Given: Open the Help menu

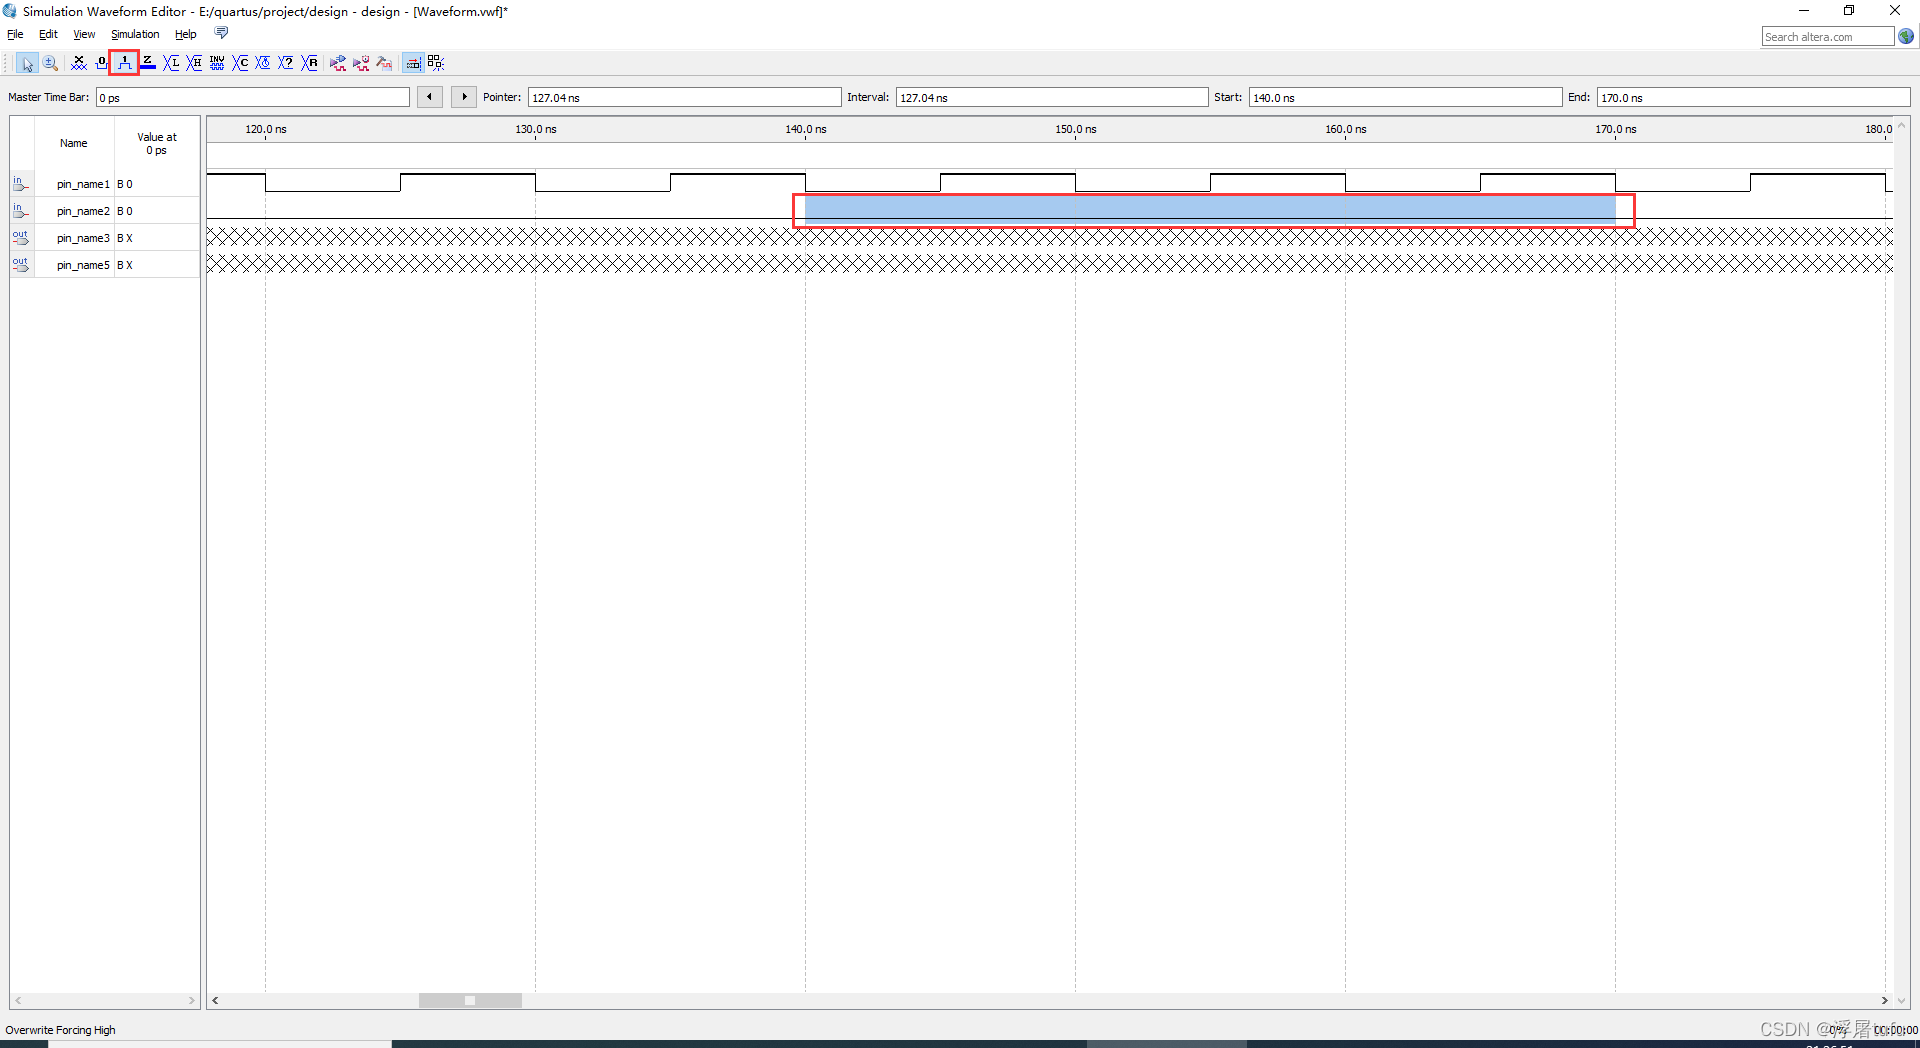Looking at the screenshot, I should click(x=186, y=34).
